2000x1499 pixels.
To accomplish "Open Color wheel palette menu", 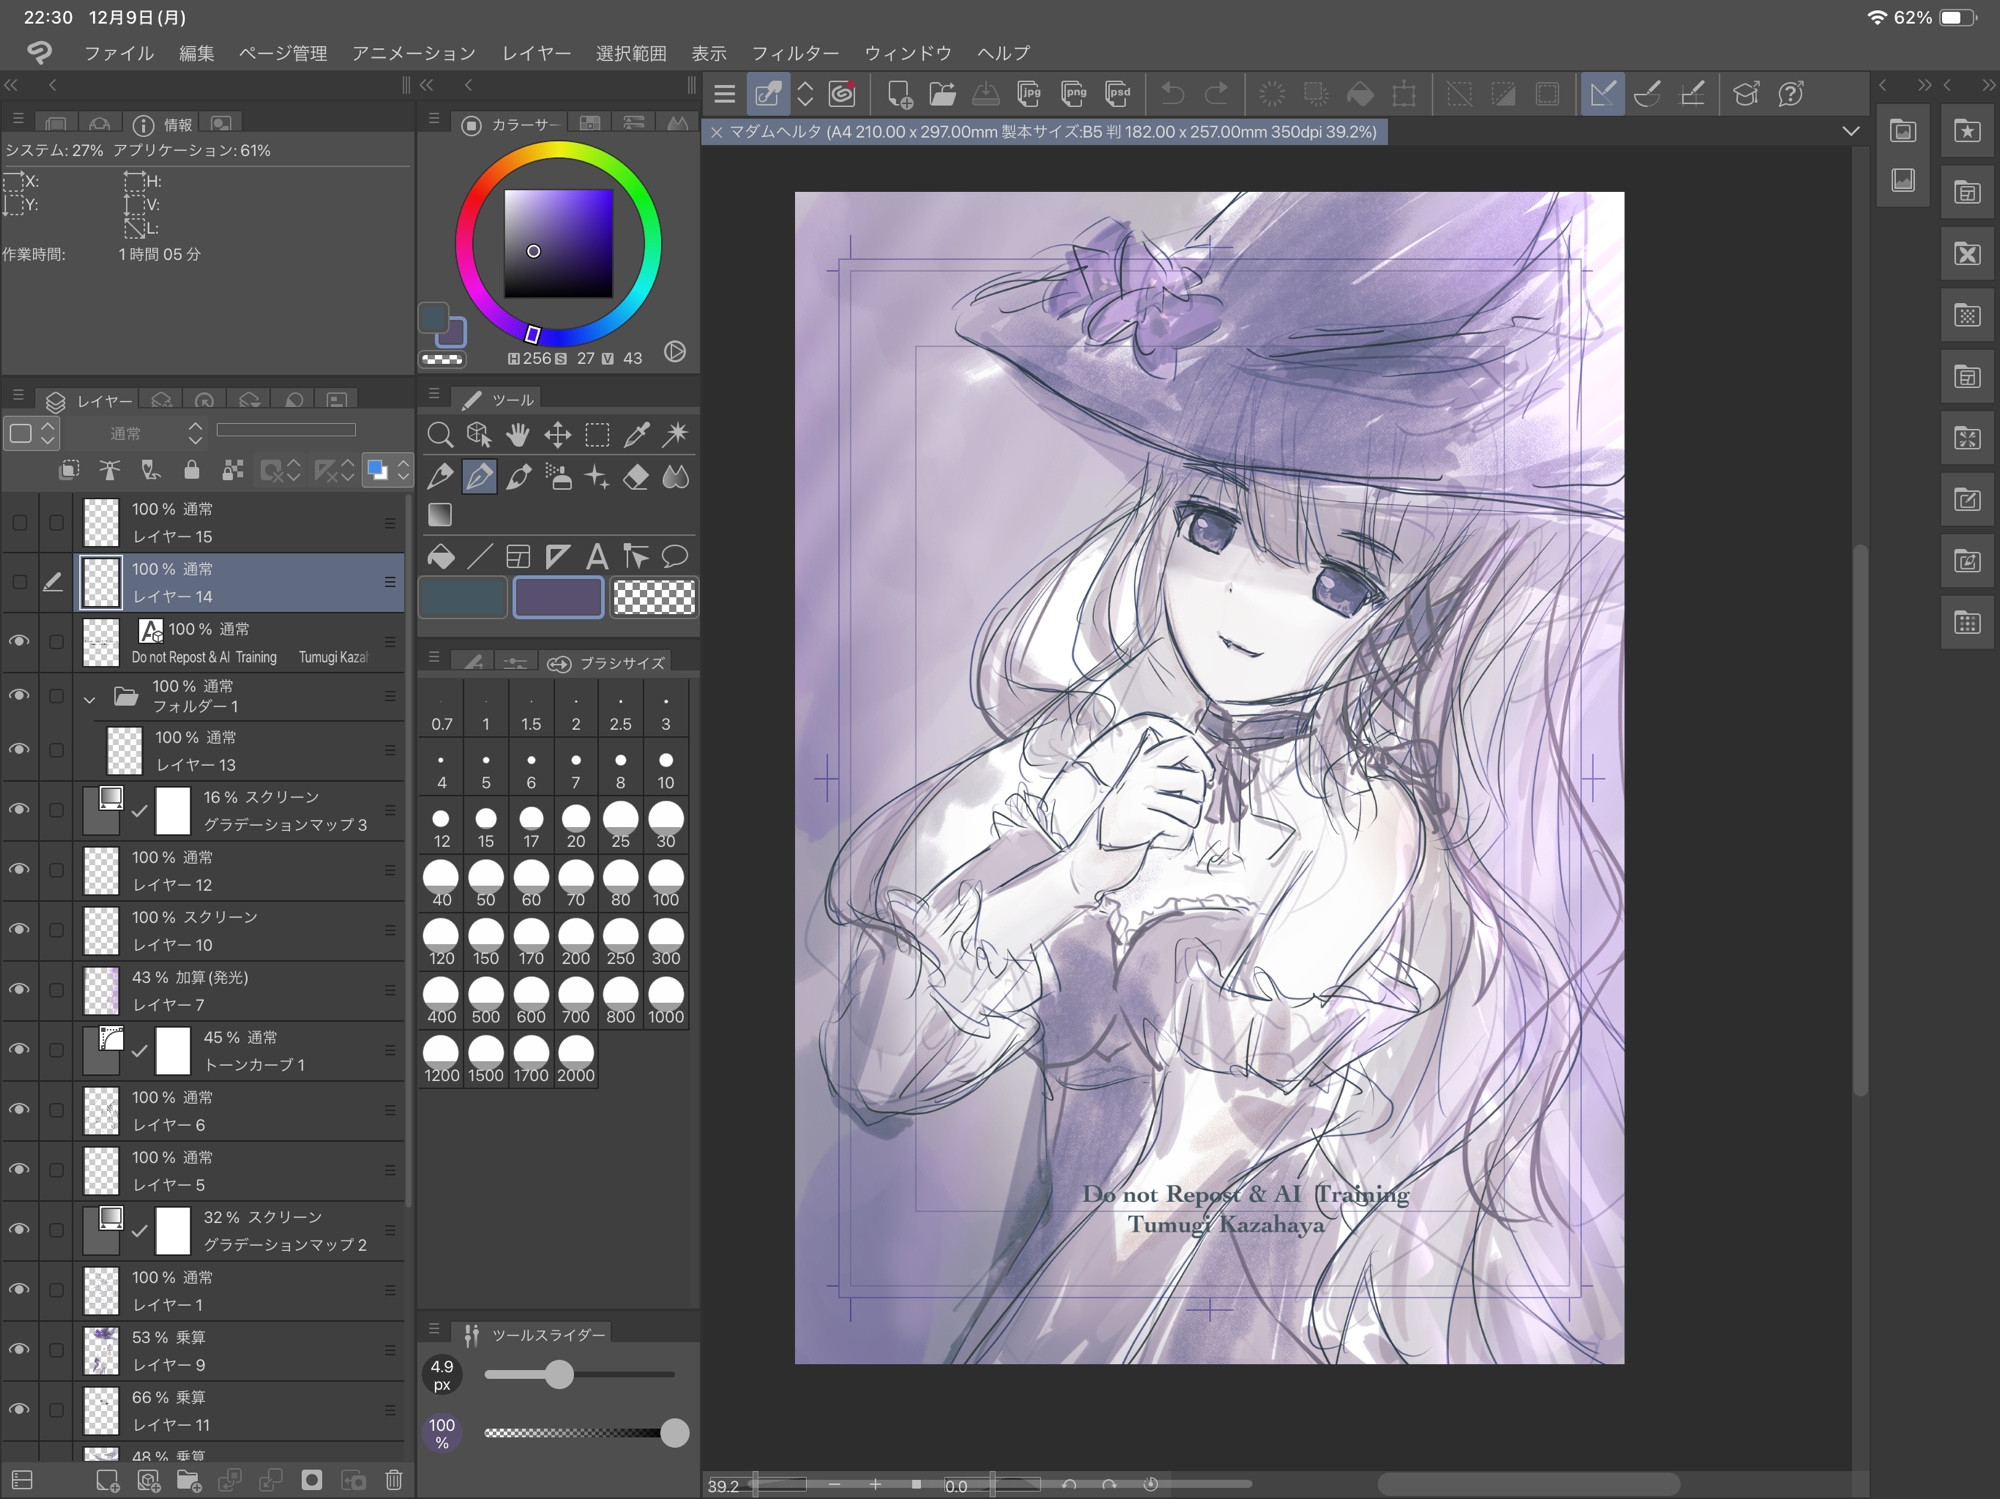I will pos(434,118).
